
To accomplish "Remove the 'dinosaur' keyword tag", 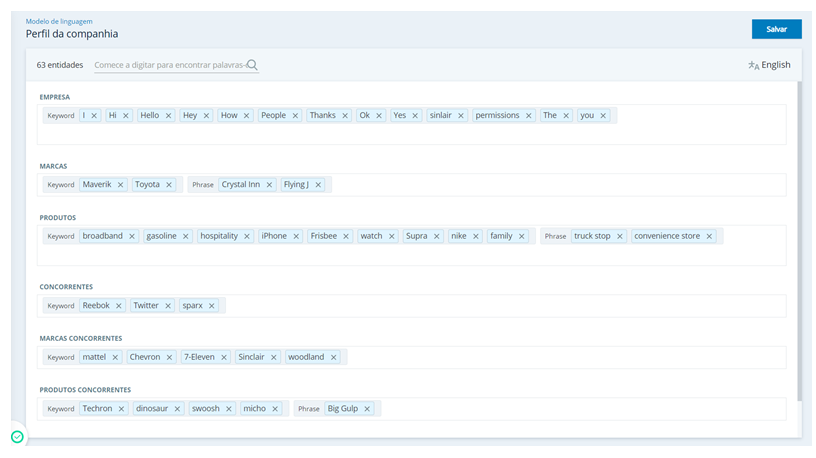I will (x=177, y=409).
